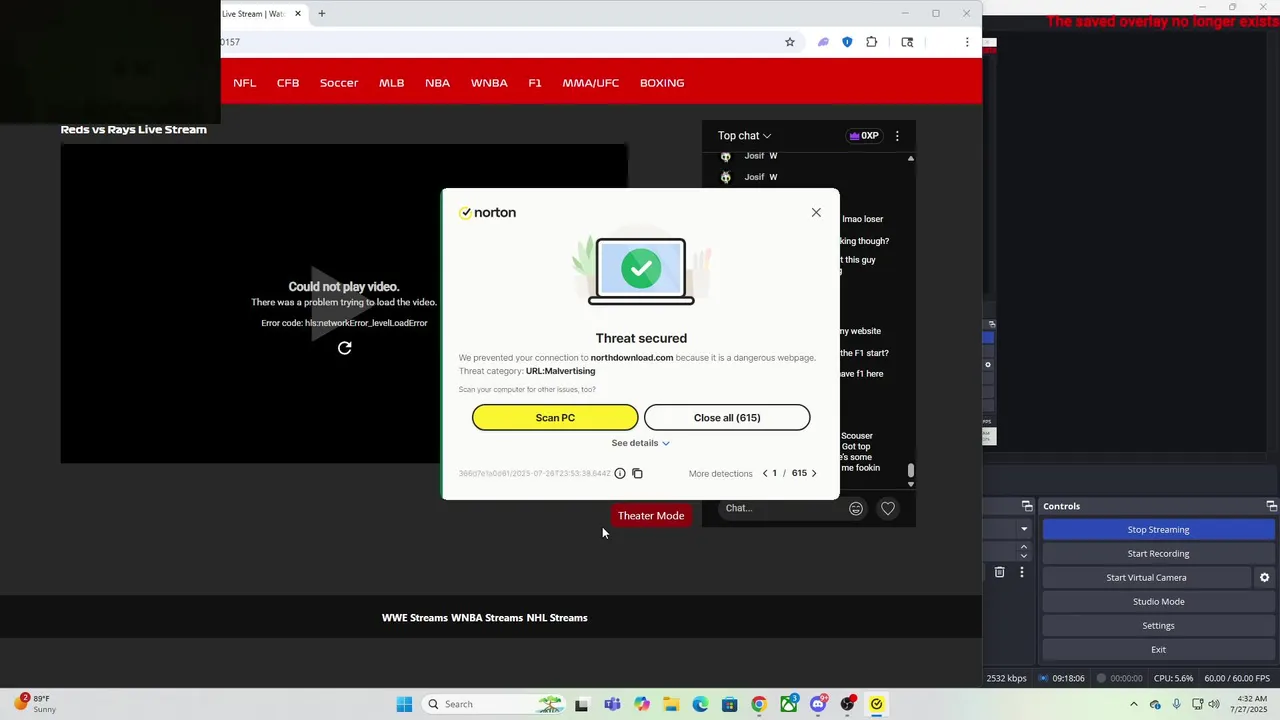Reload the failed video player
Screen dimensions: 1280x720
[344, 348]
